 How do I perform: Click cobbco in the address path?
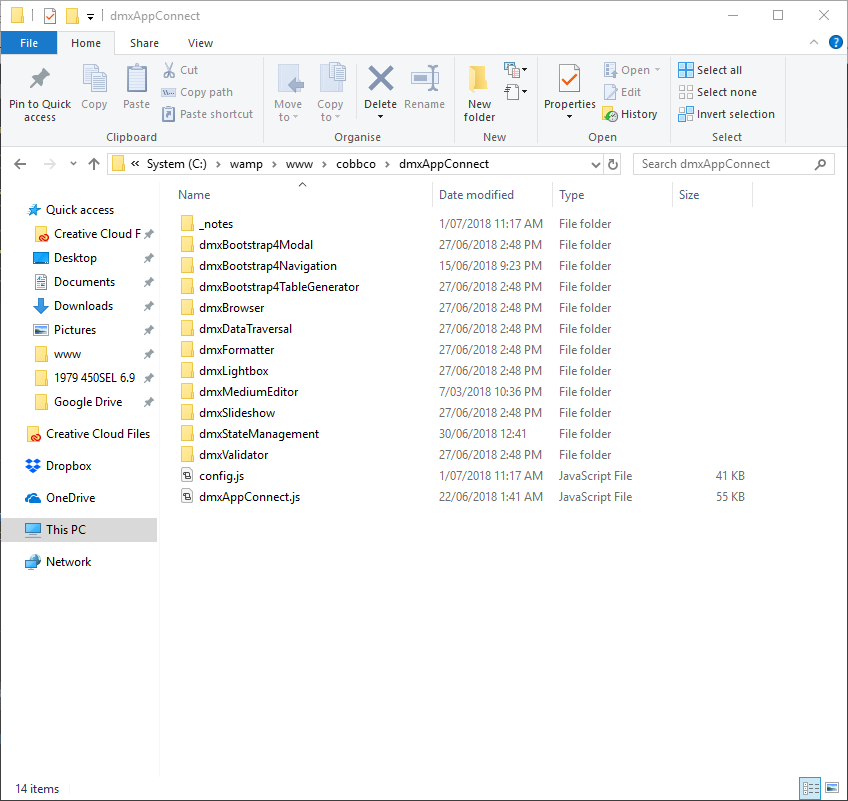click(356, 164)
